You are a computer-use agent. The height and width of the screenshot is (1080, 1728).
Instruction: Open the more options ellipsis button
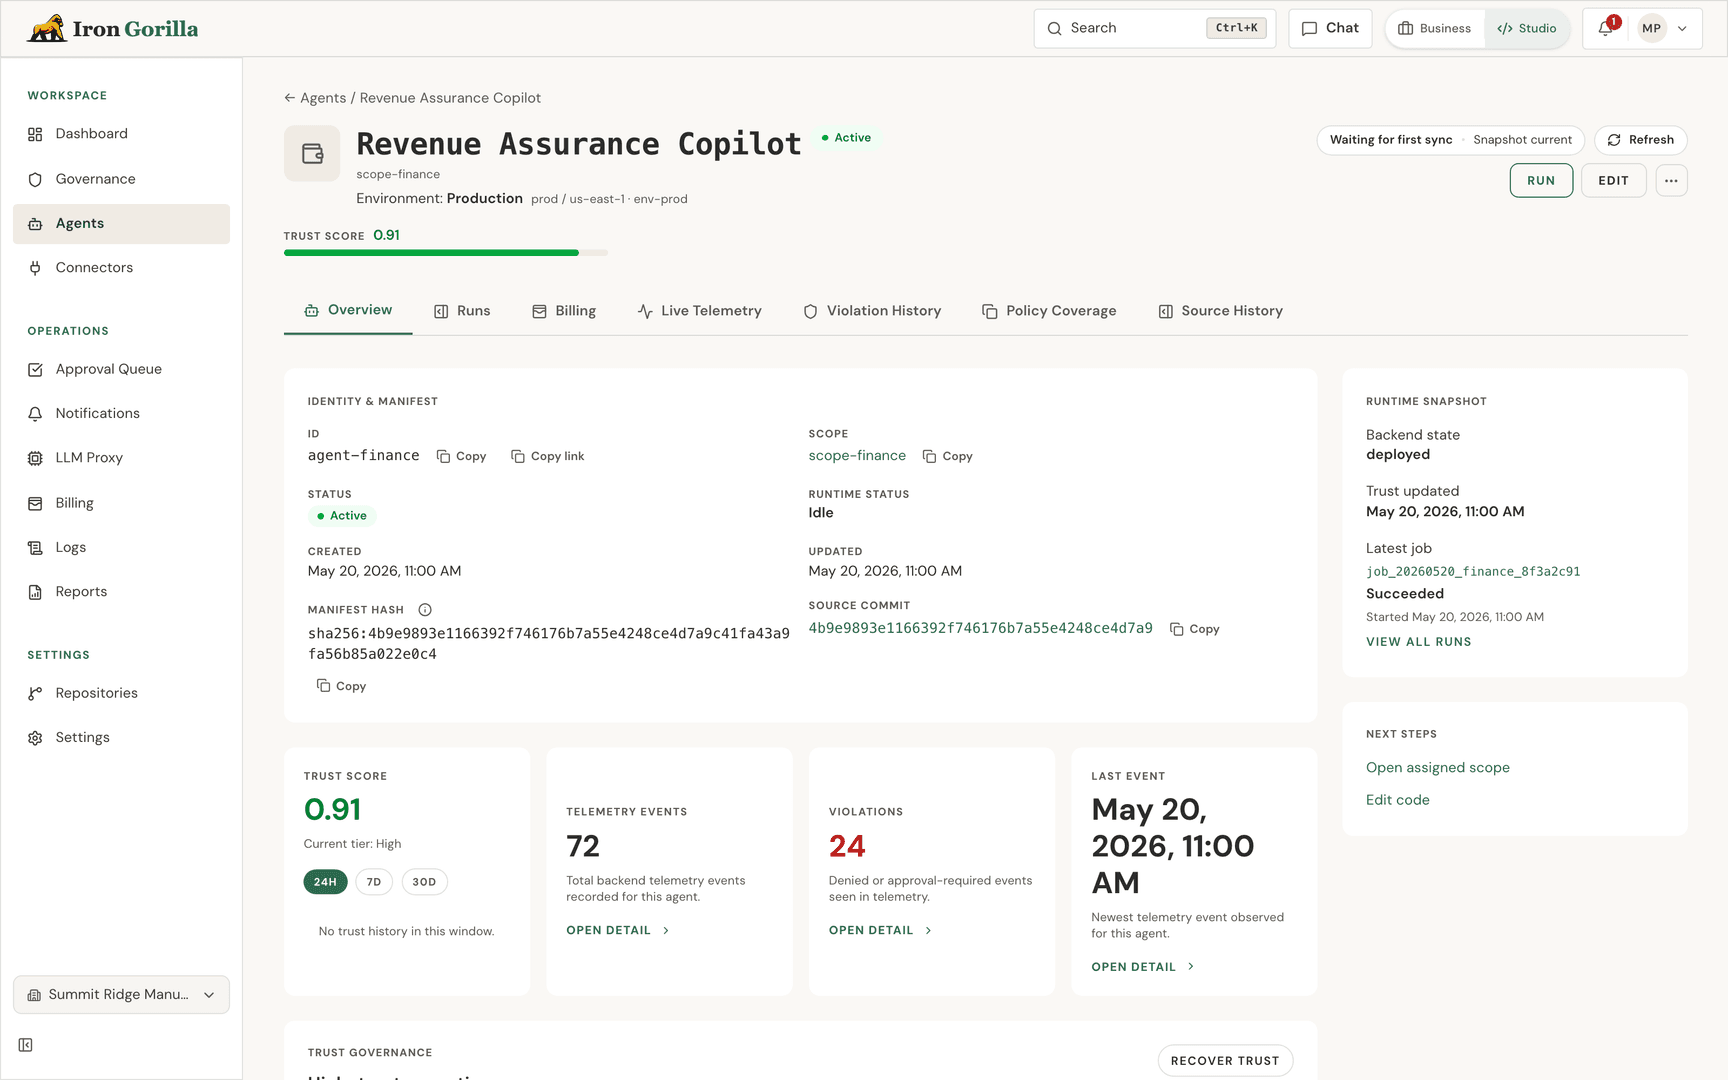click(x=1671, y=181)
